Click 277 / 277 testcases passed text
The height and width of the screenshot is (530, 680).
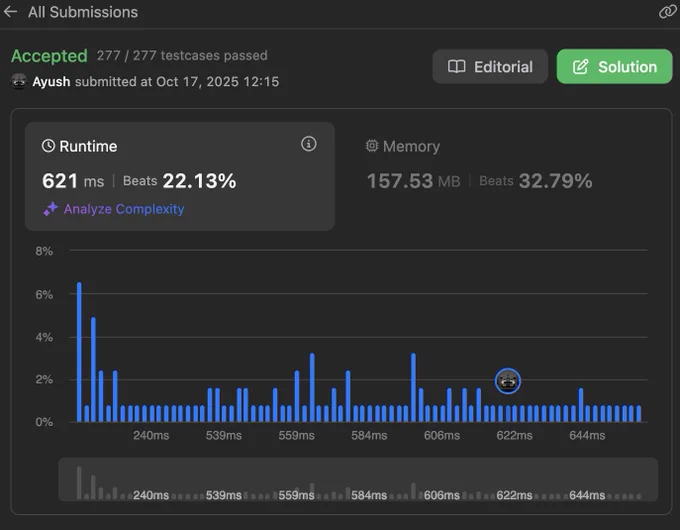(182, 56)
